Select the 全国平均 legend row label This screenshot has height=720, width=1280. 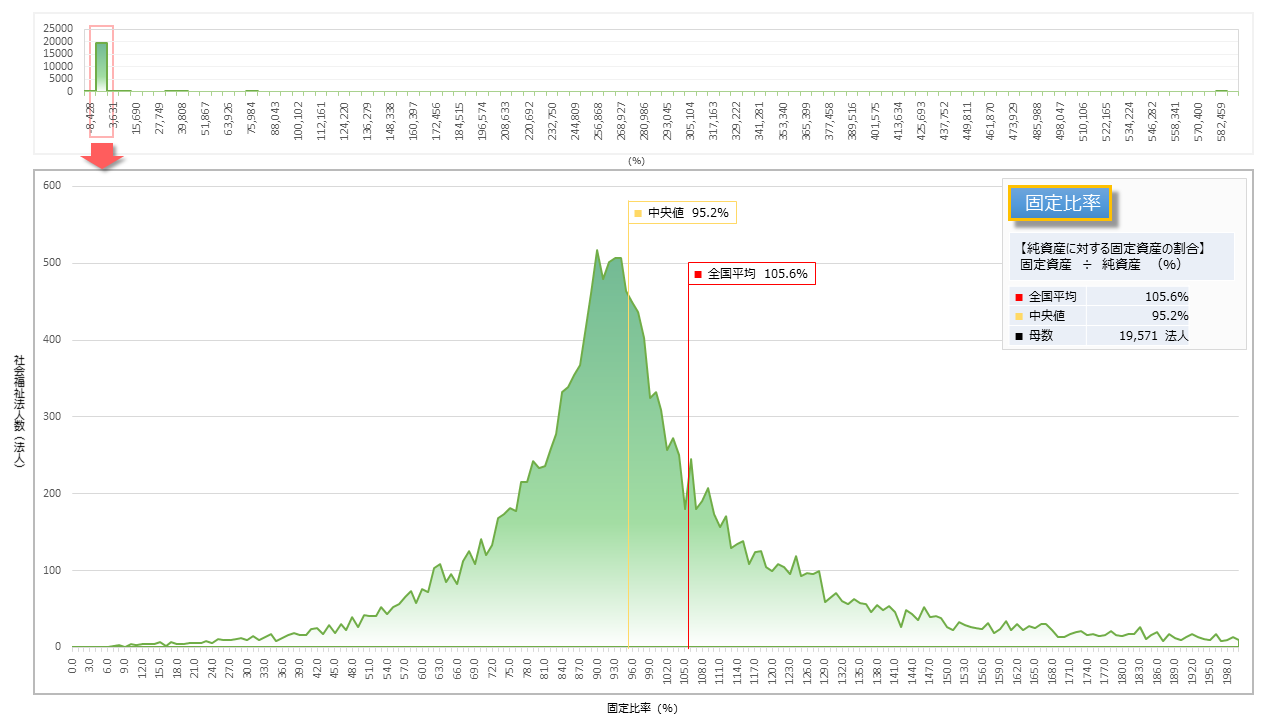point(1053,297)
